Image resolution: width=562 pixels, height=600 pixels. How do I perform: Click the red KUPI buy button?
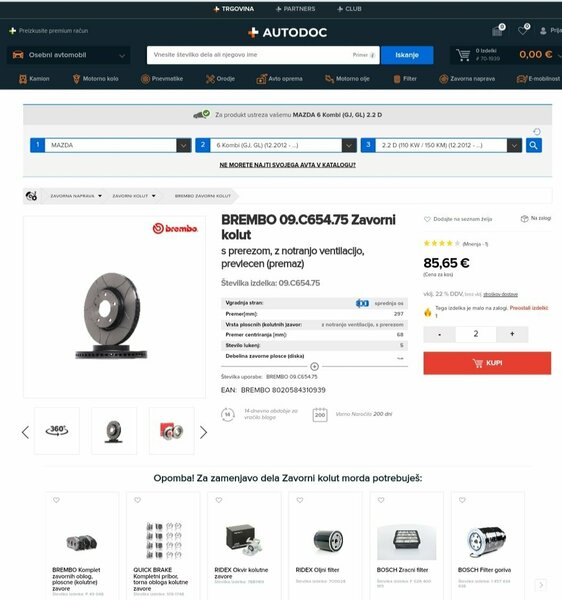(487, 363)
